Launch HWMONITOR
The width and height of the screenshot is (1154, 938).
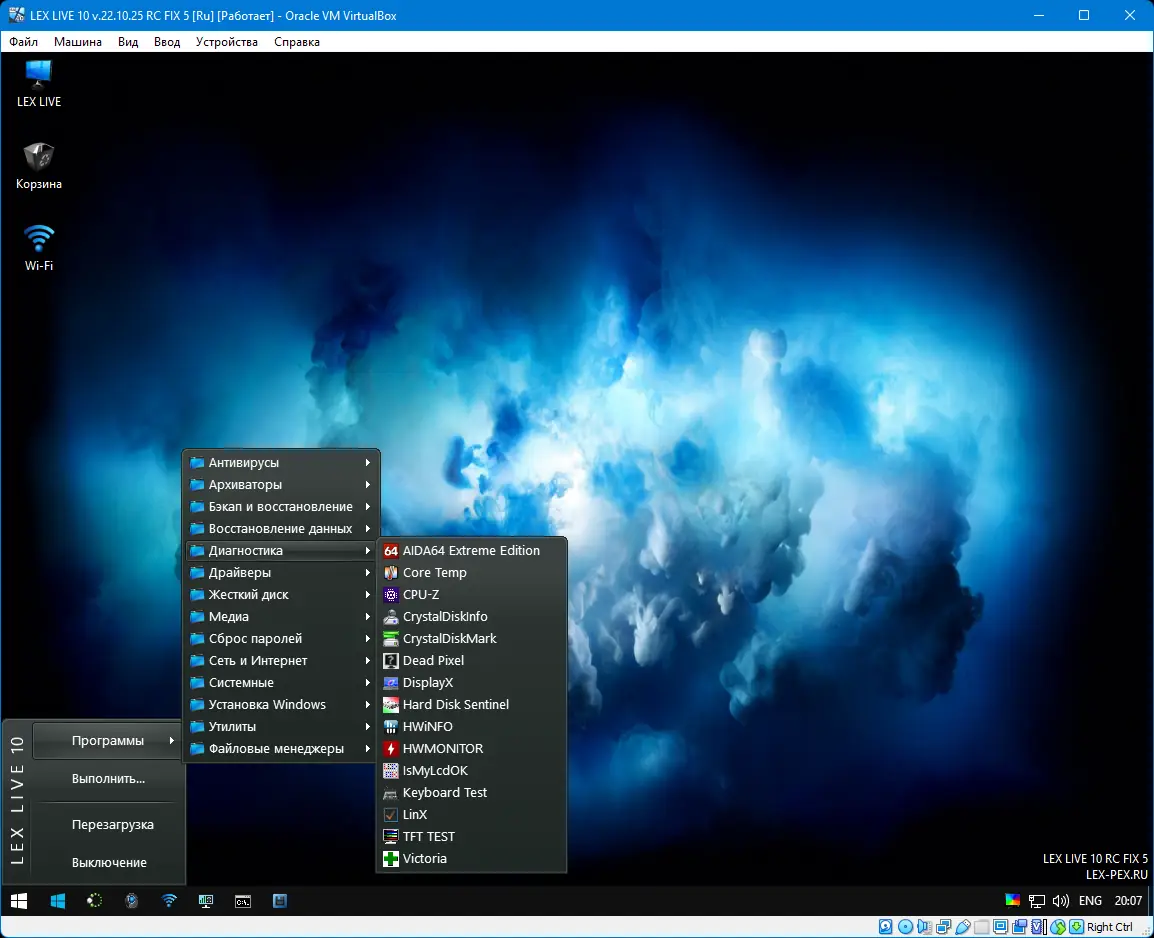coord(471,749)
